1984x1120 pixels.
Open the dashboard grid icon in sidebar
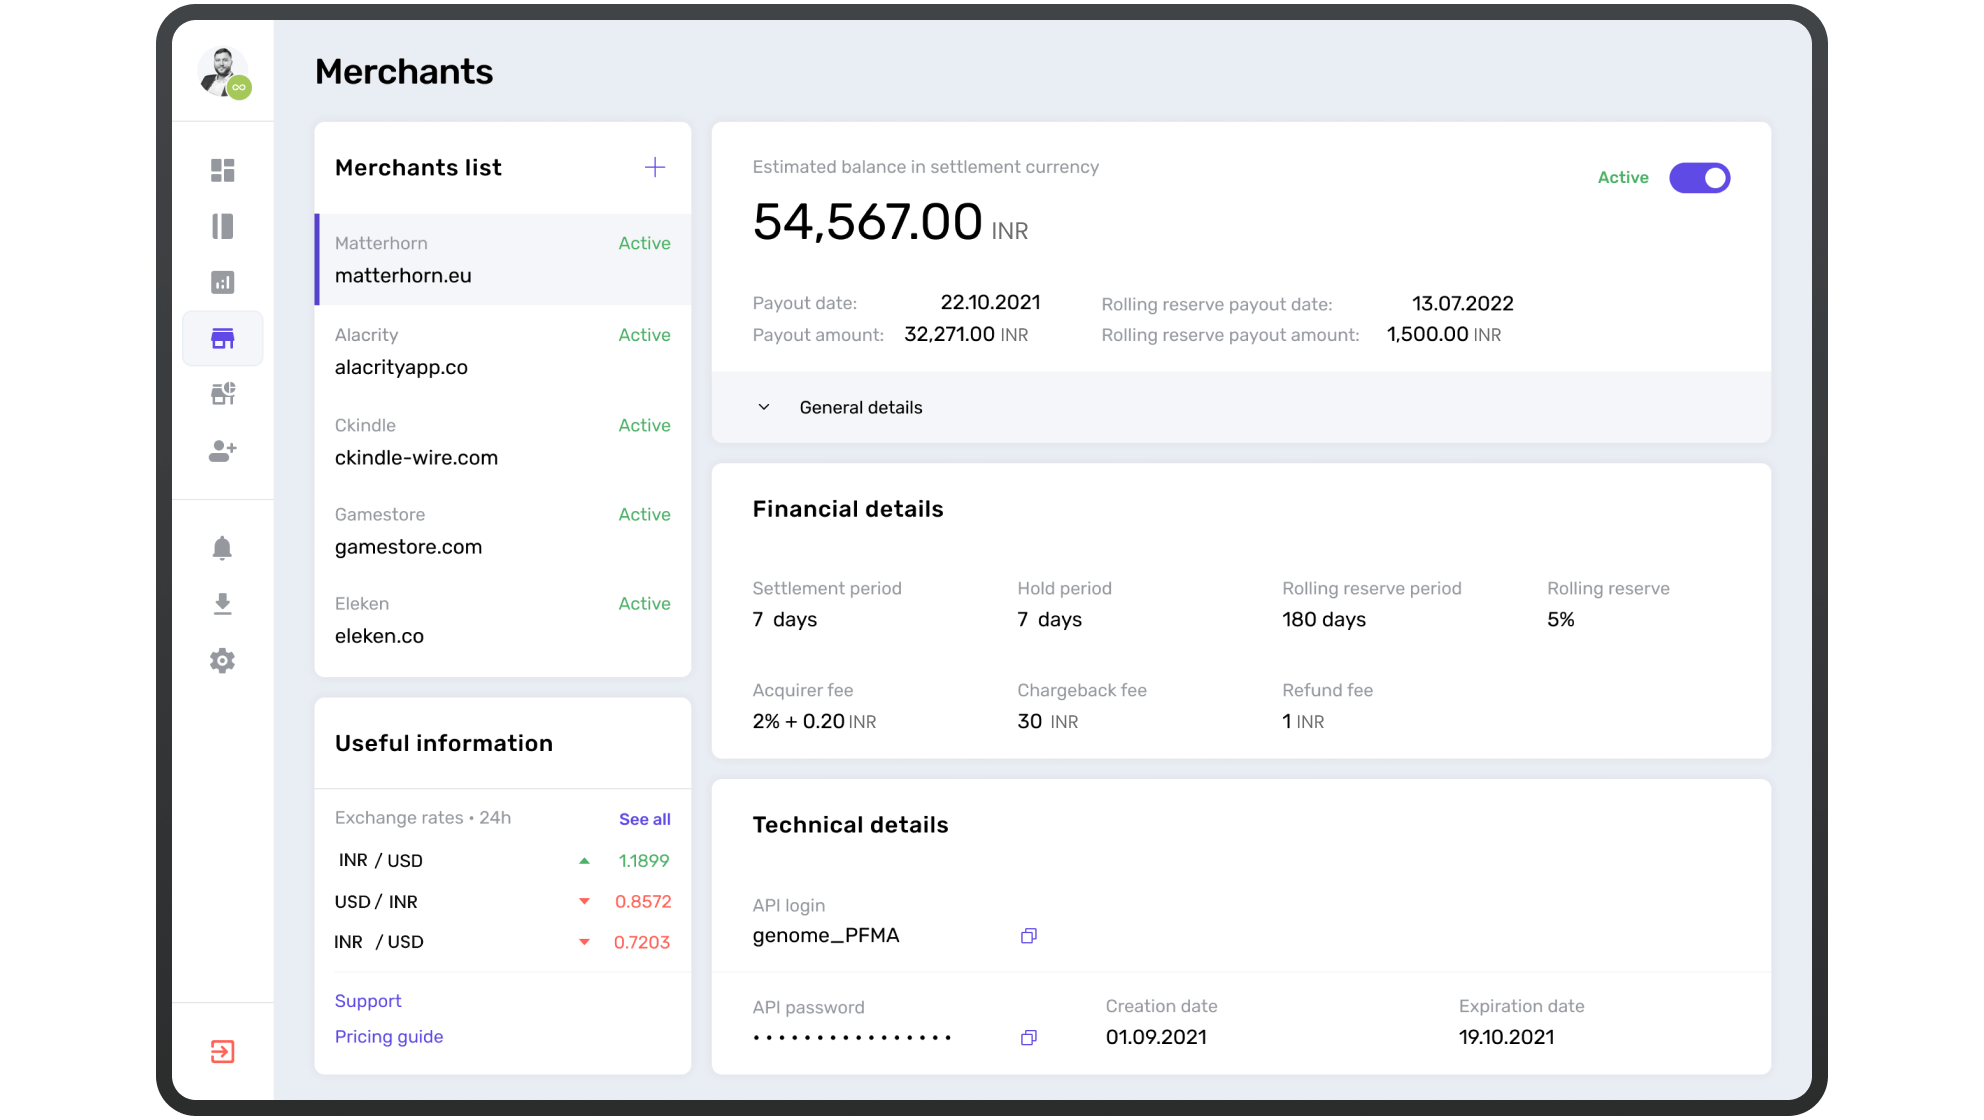[222, 170]
